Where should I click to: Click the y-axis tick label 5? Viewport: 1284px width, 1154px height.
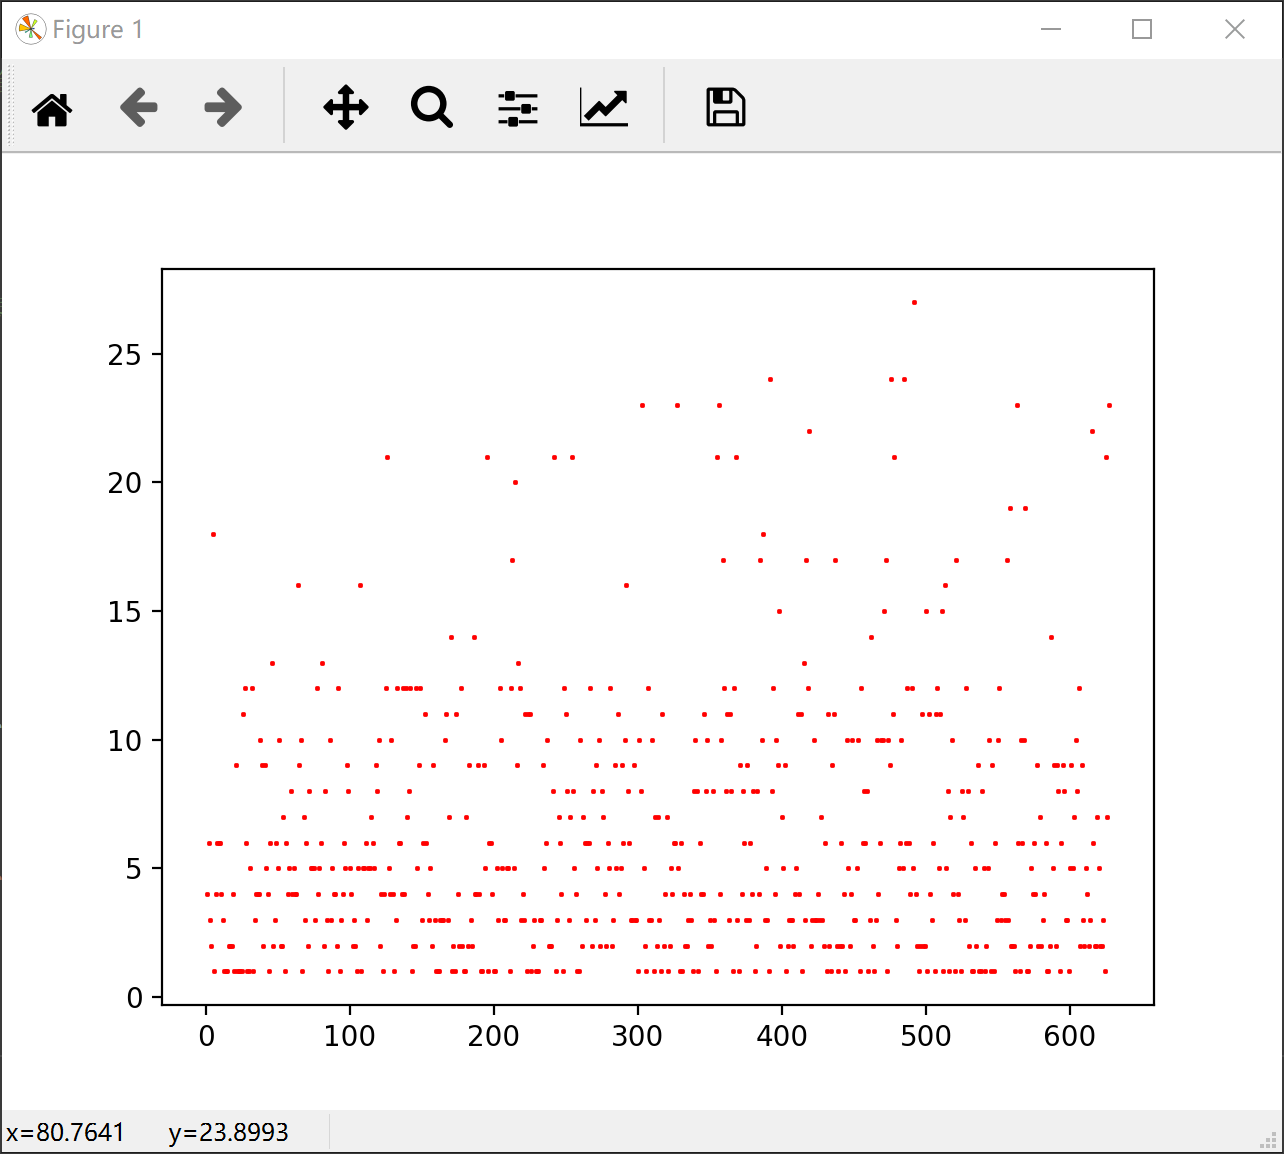tap(134, 869)
